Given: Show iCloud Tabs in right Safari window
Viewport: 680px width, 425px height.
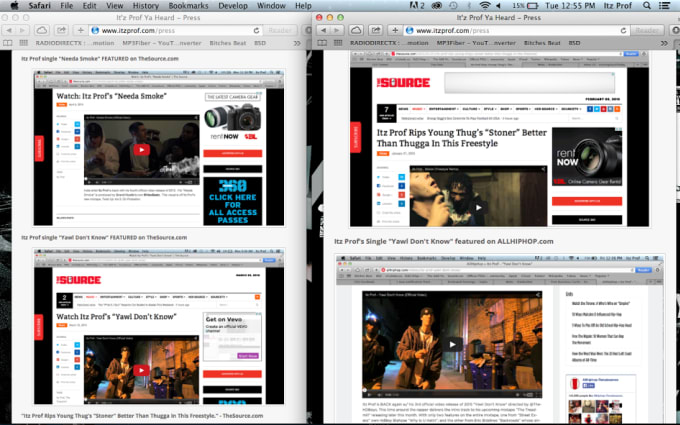Looking at the screenshot, I should click(356, 30).
